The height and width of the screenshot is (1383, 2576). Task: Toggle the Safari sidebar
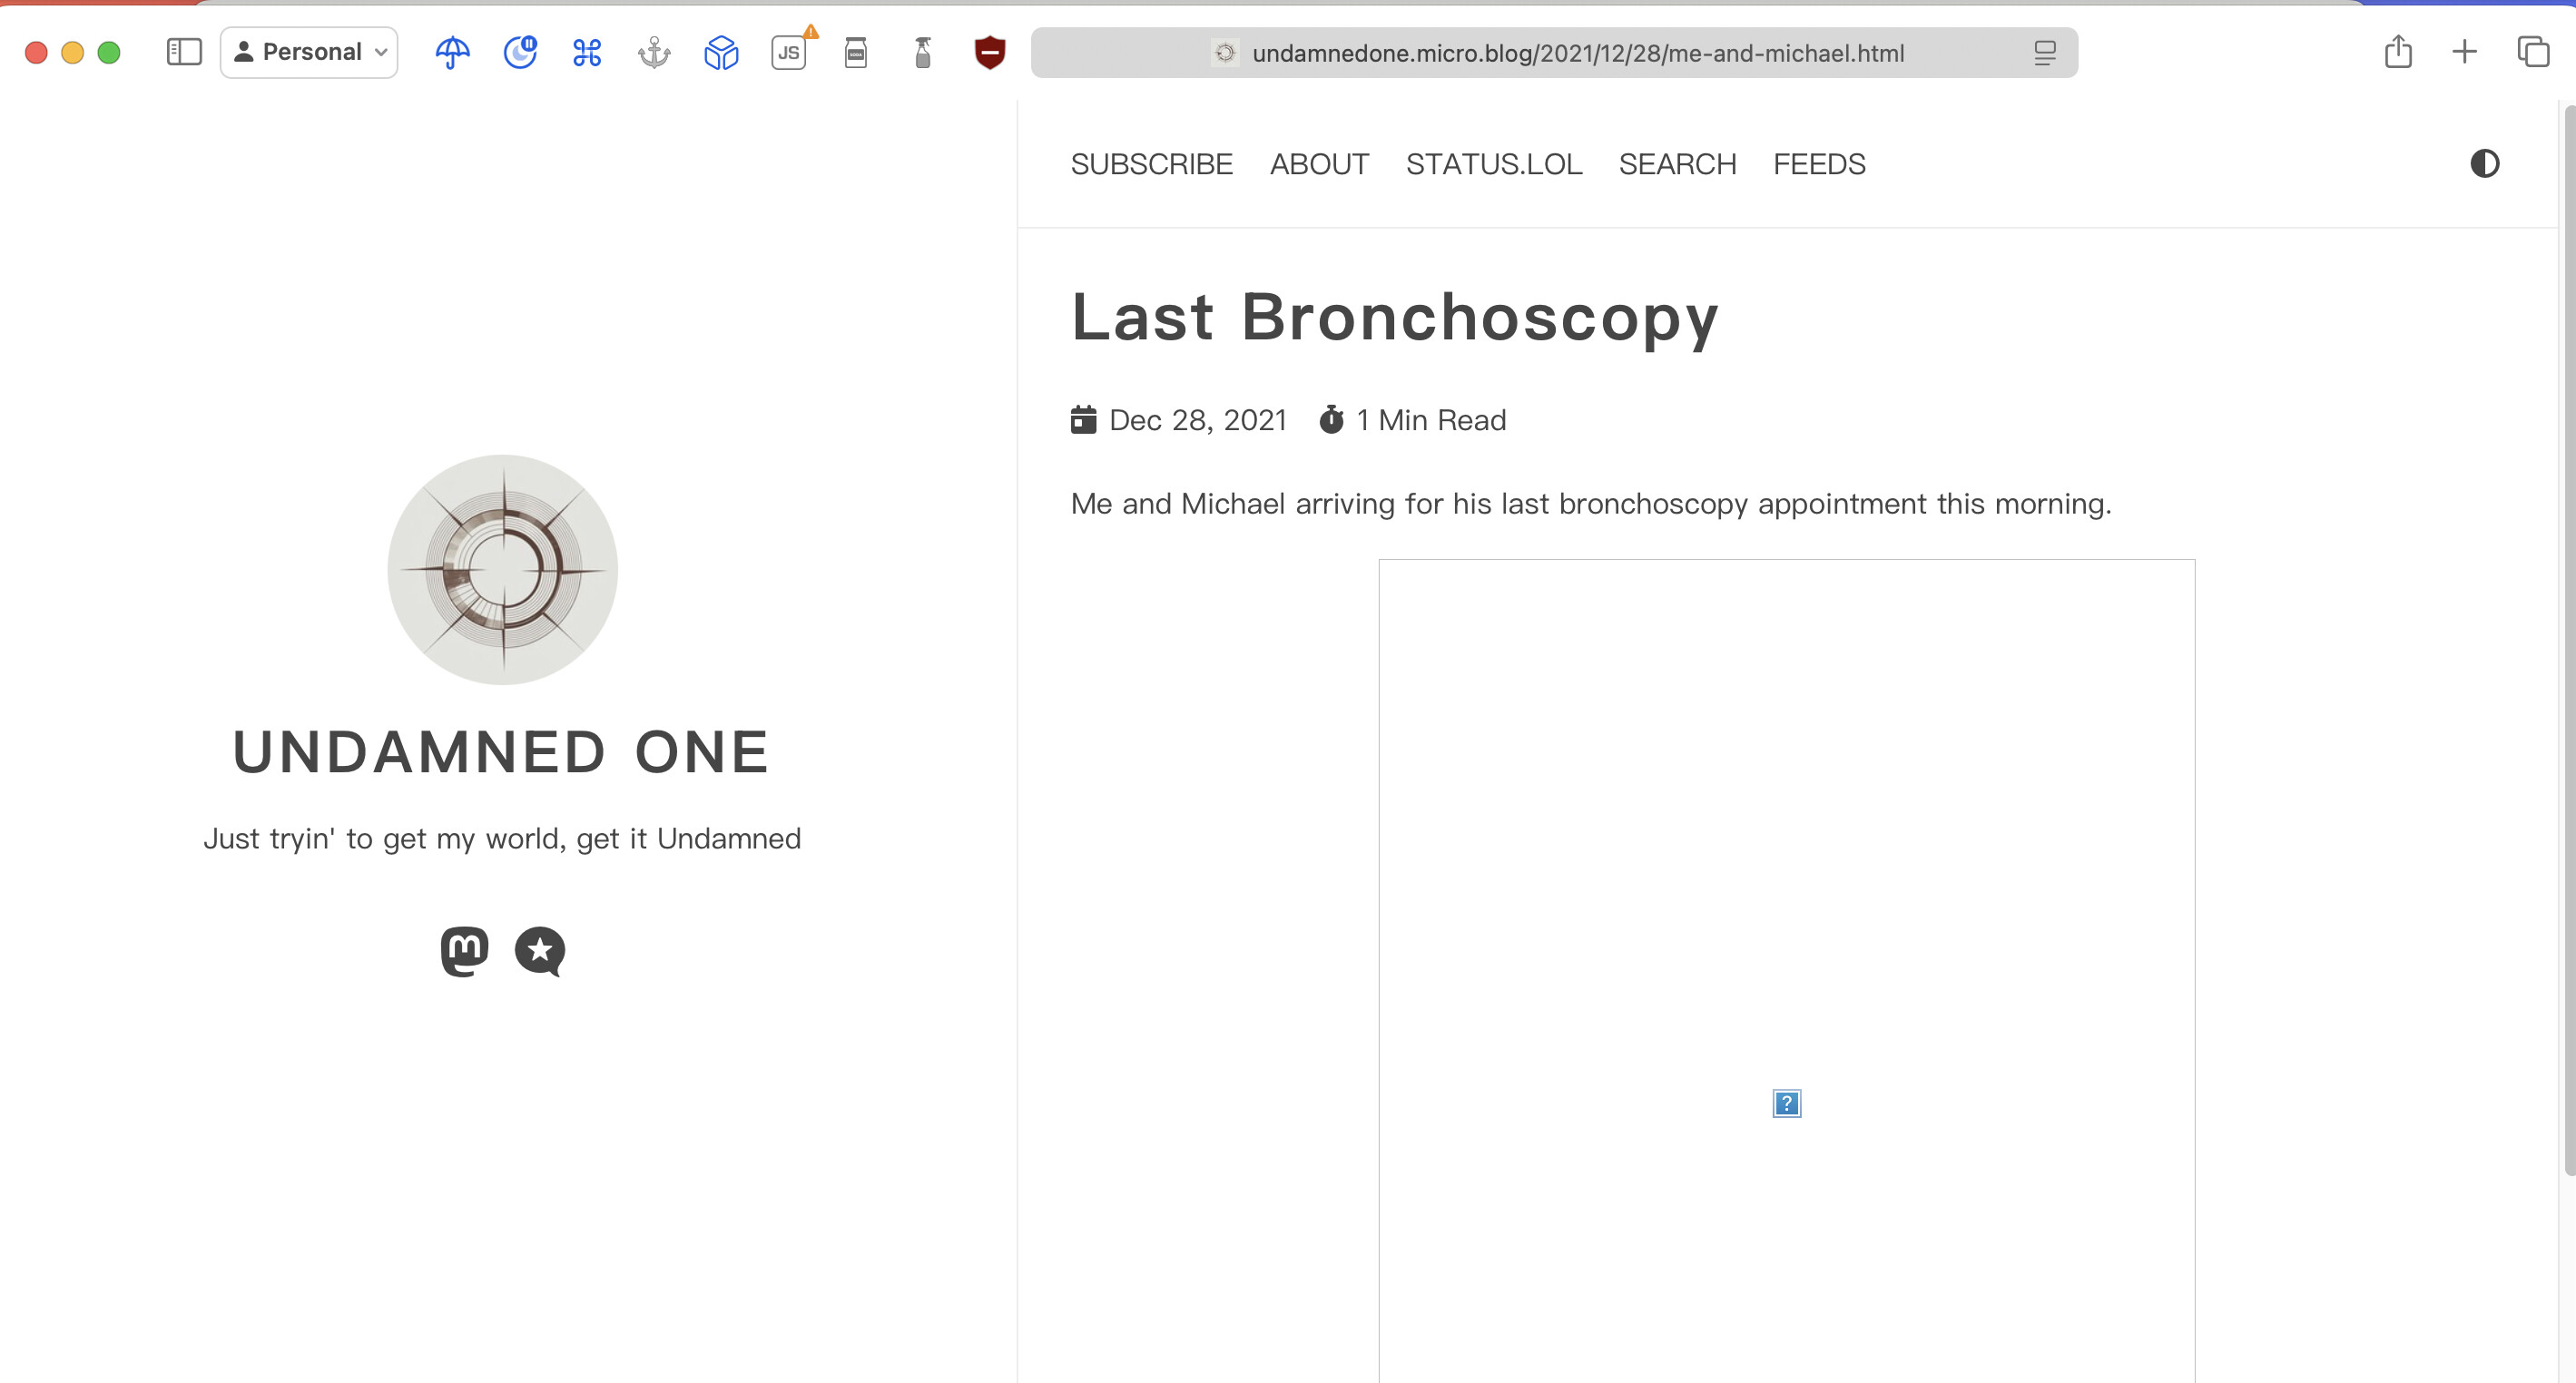[184, 52]
